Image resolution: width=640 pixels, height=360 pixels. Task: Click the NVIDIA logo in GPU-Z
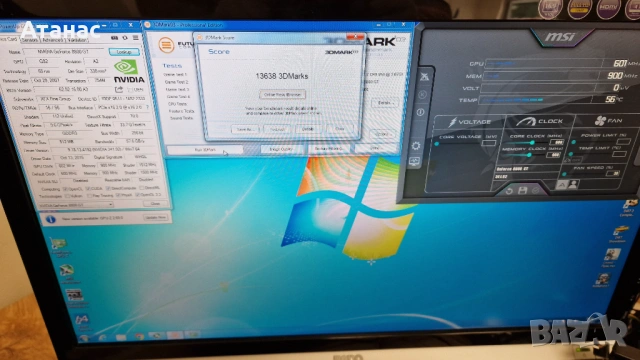(x=129, y=72)
